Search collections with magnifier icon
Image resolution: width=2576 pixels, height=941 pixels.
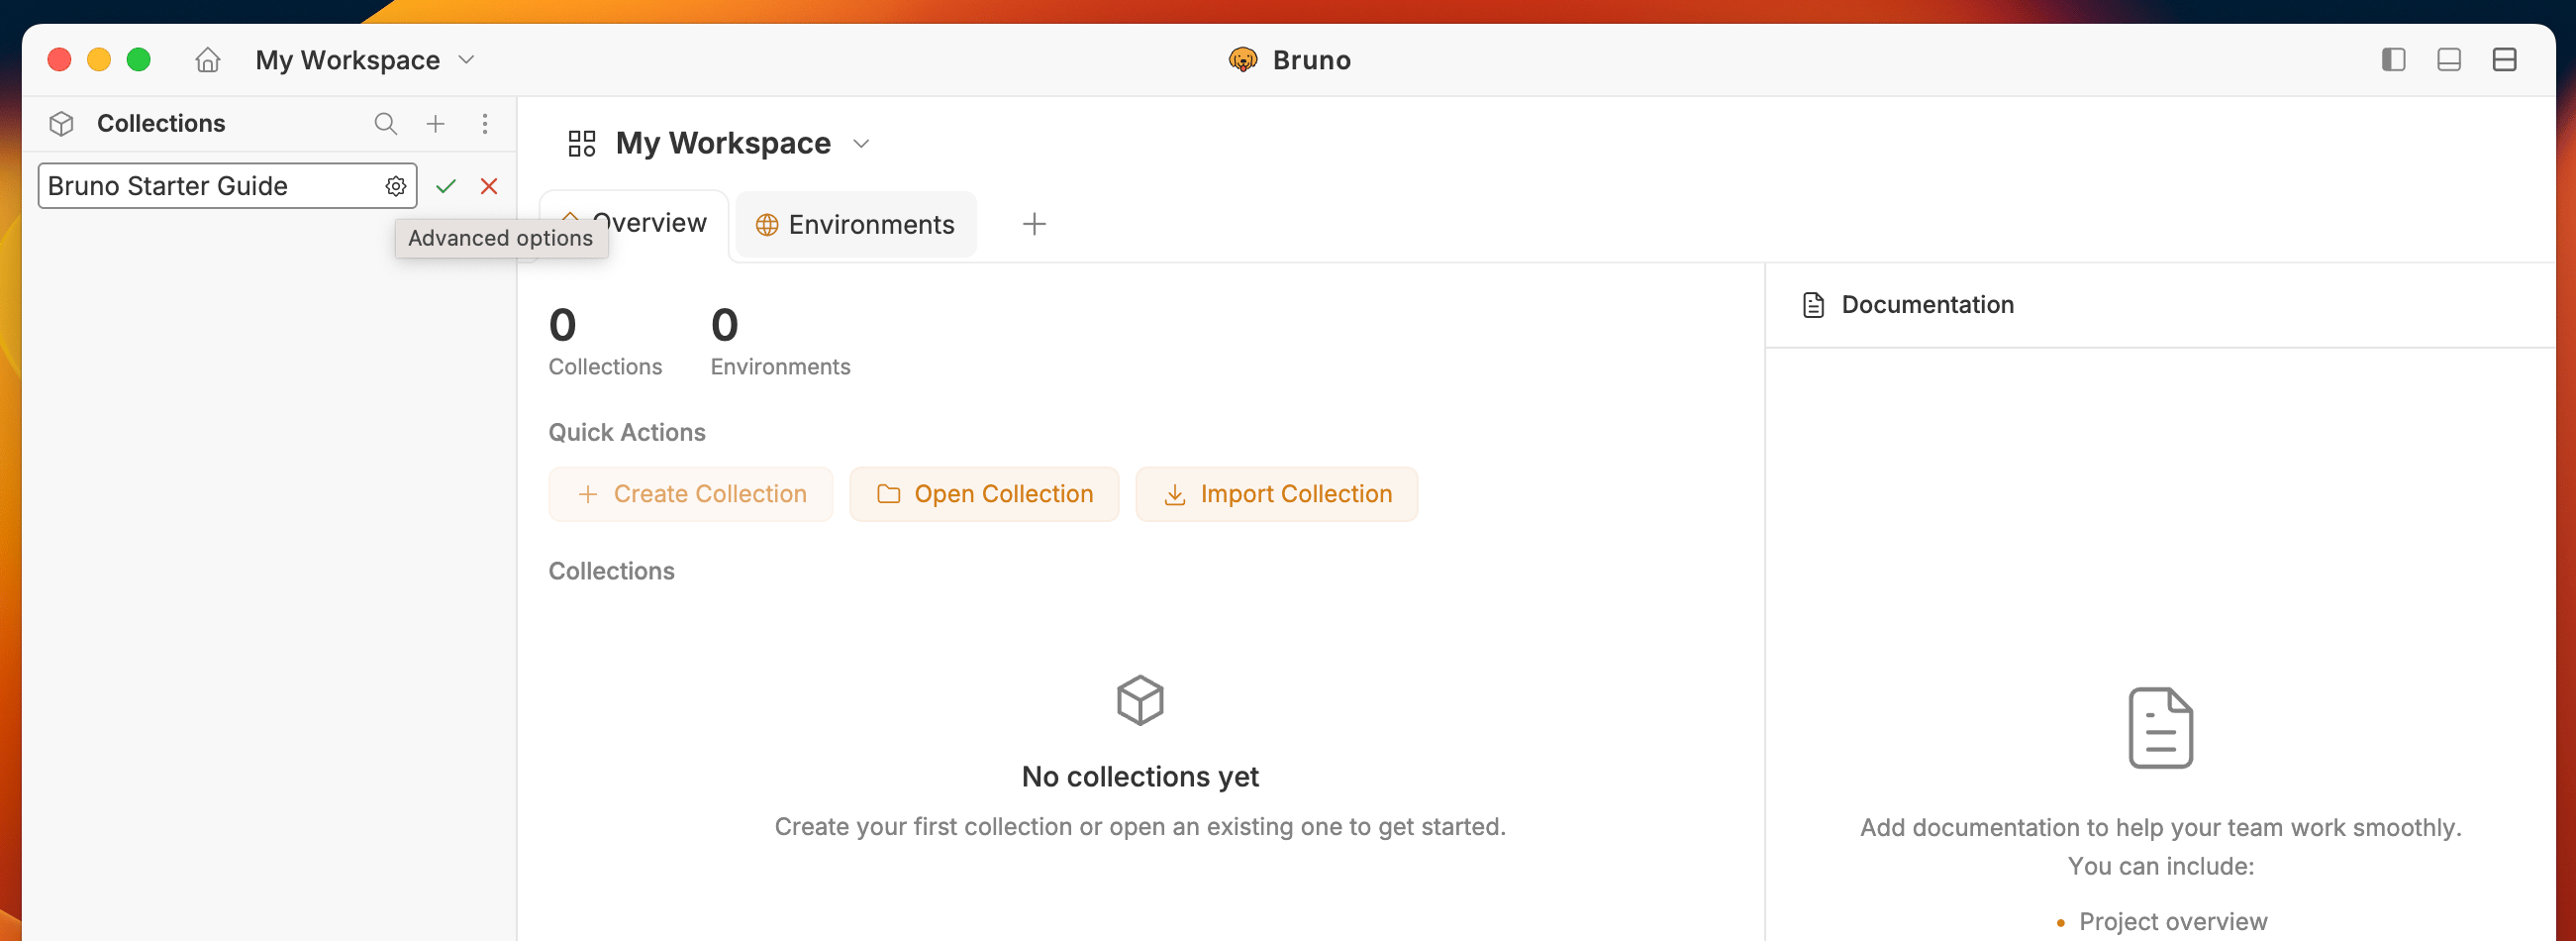tap(385, 123)
